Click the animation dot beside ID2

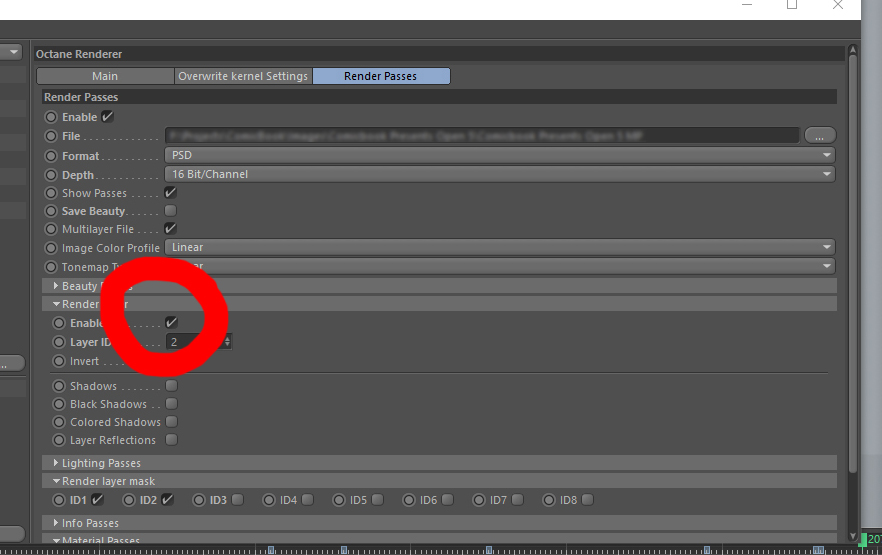(x=129, y=500)
